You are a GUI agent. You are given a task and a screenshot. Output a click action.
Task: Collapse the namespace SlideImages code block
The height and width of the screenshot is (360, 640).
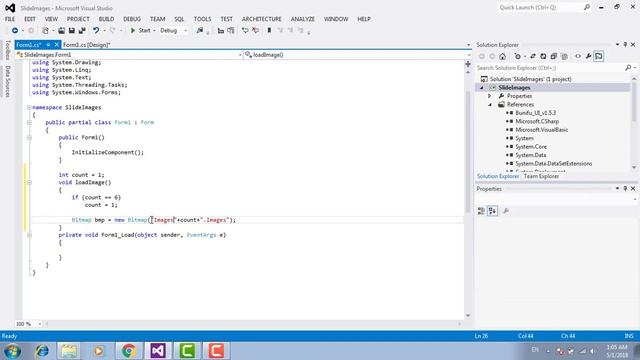29,107
